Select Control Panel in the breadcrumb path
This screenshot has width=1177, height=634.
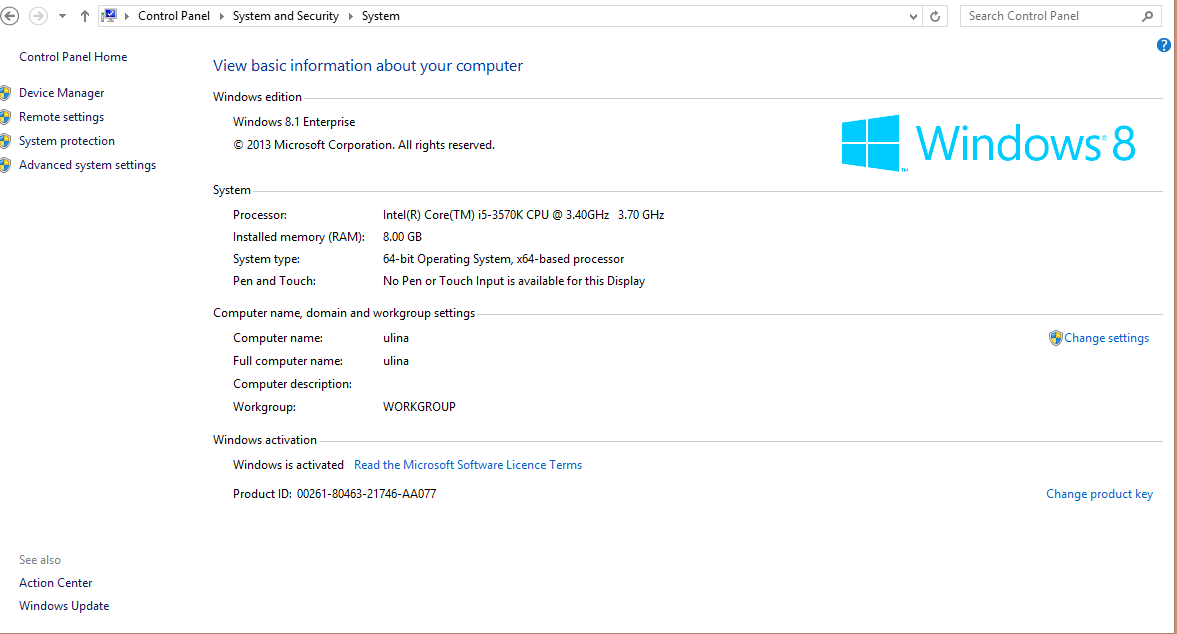click(173, 16)
